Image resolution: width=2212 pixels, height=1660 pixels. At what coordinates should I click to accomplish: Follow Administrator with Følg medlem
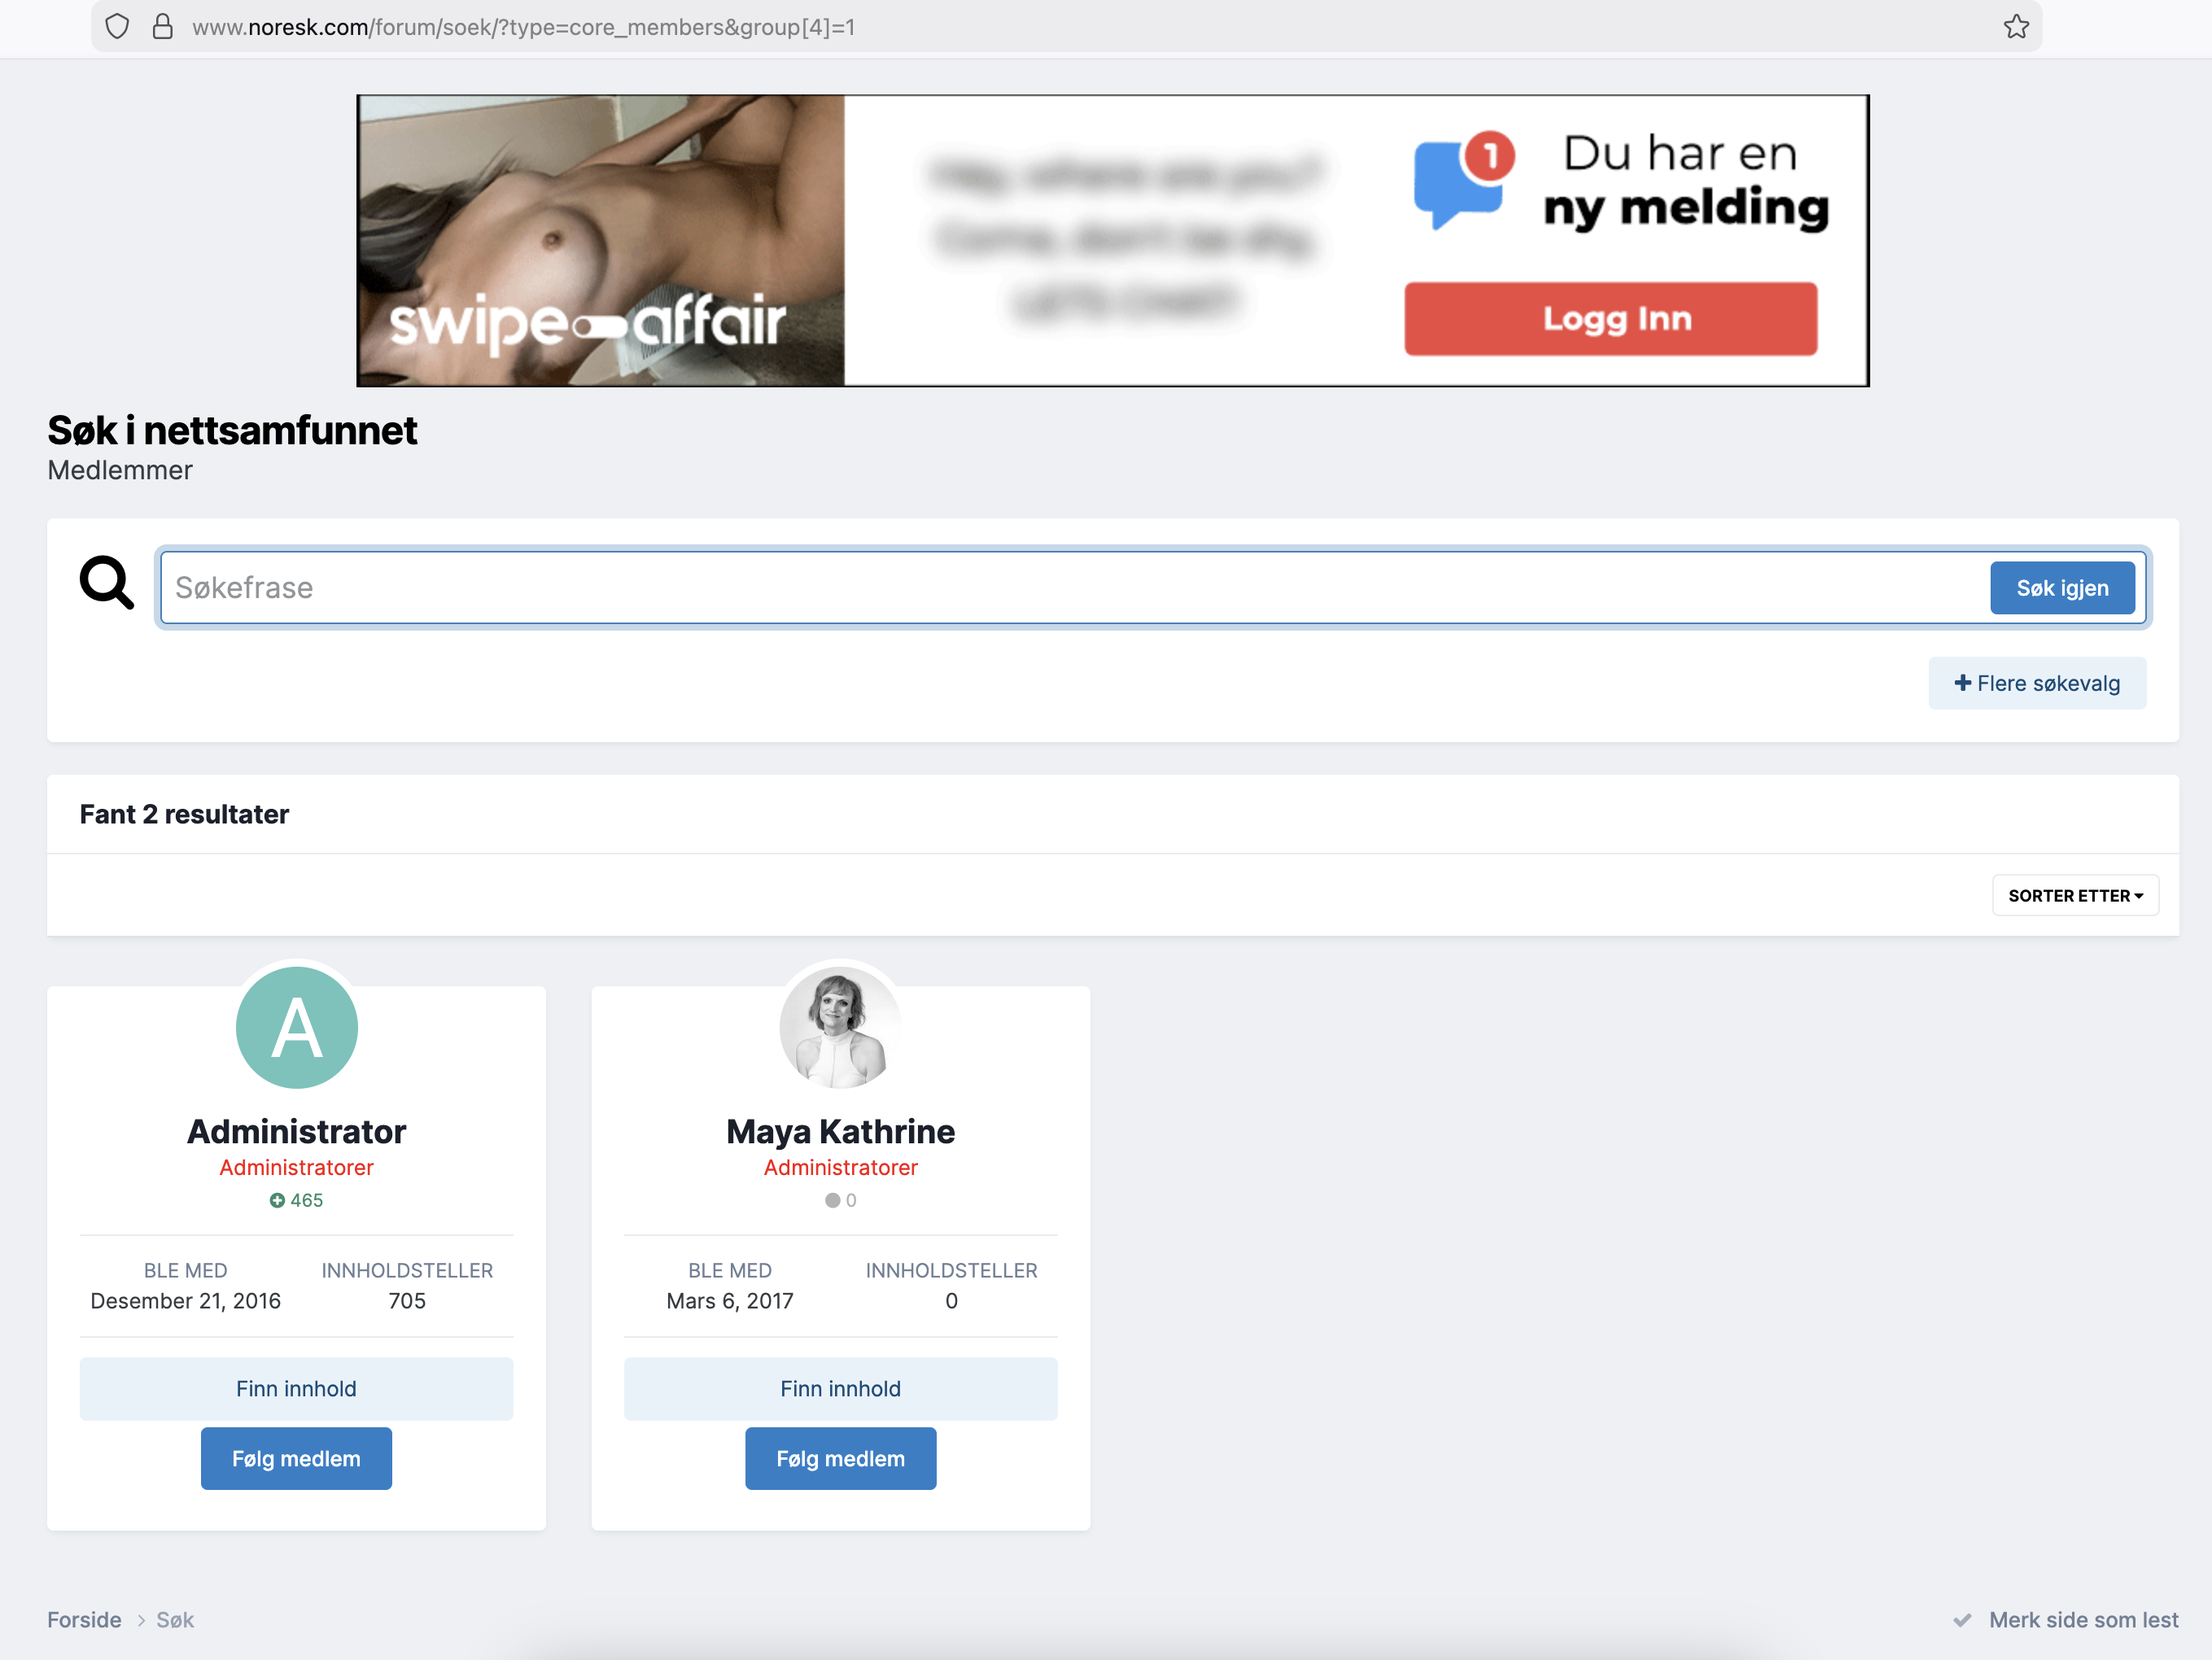point(296,1458)
